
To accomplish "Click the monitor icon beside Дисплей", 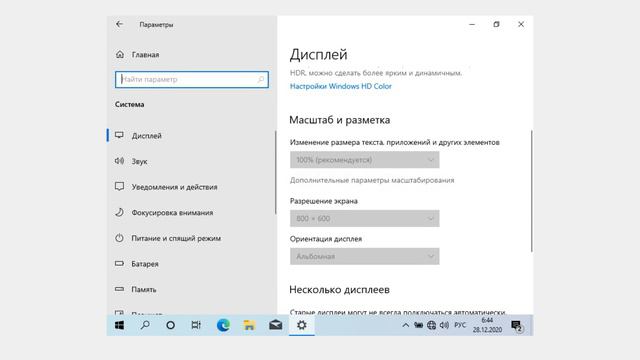I will click(119, 135).
